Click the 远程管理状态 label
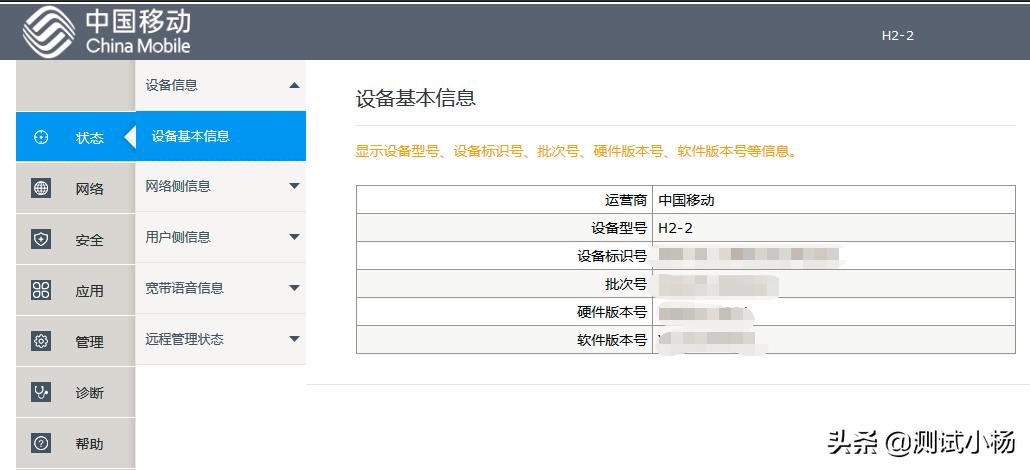Viewport: 1030px width, 470px height. [x=185, y=339]
